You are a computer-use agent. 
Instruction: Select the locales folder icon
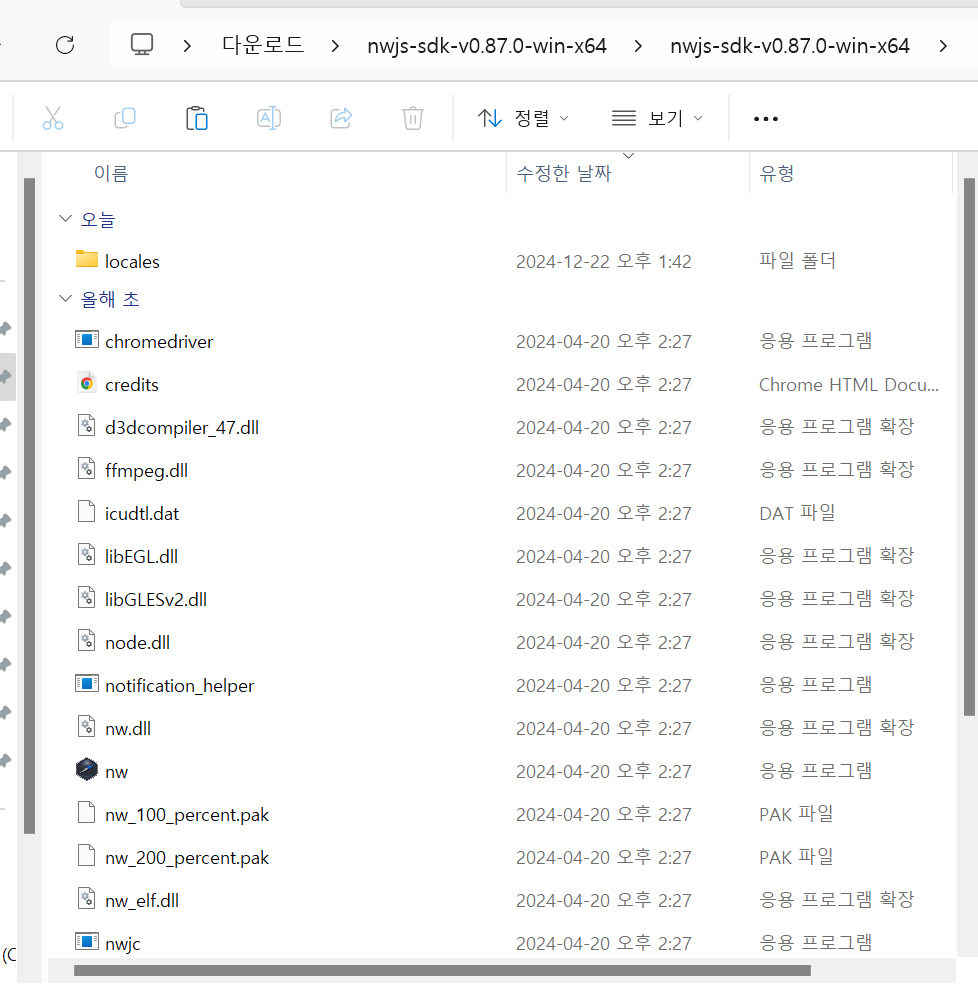pos(87,260)
